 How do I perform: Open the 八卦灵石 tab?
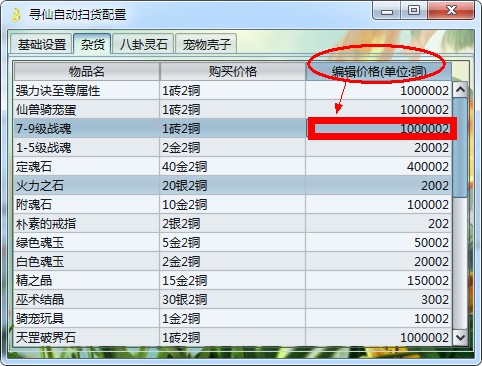143,44
